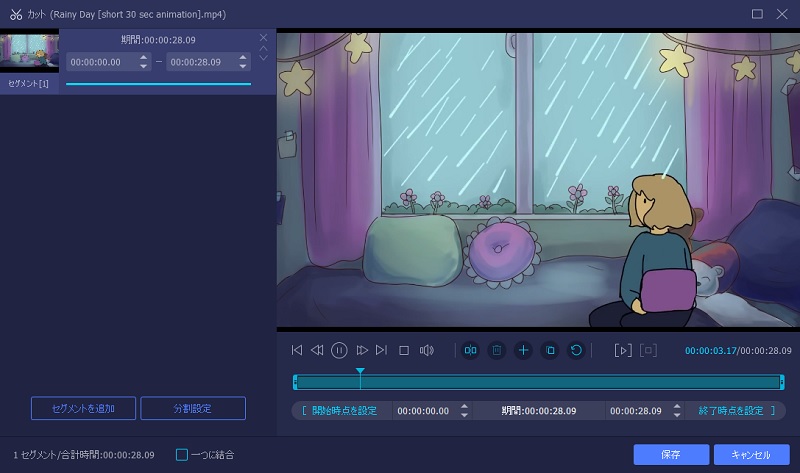This screenshot has height=473, width=800.
Task: Click the left trim handle of the timeline
Action: pos(295,382)
